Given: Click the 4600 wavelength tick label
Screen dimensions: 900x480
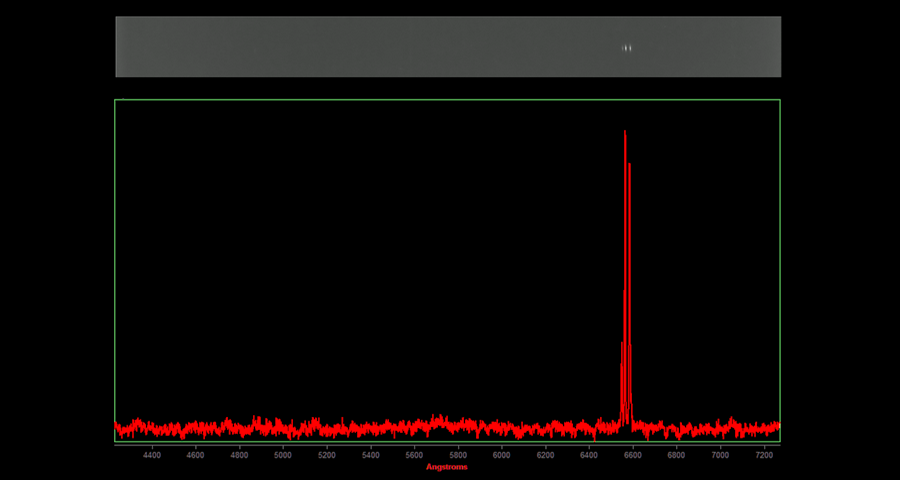Looking at the screenshot, I should pos(196,455).
